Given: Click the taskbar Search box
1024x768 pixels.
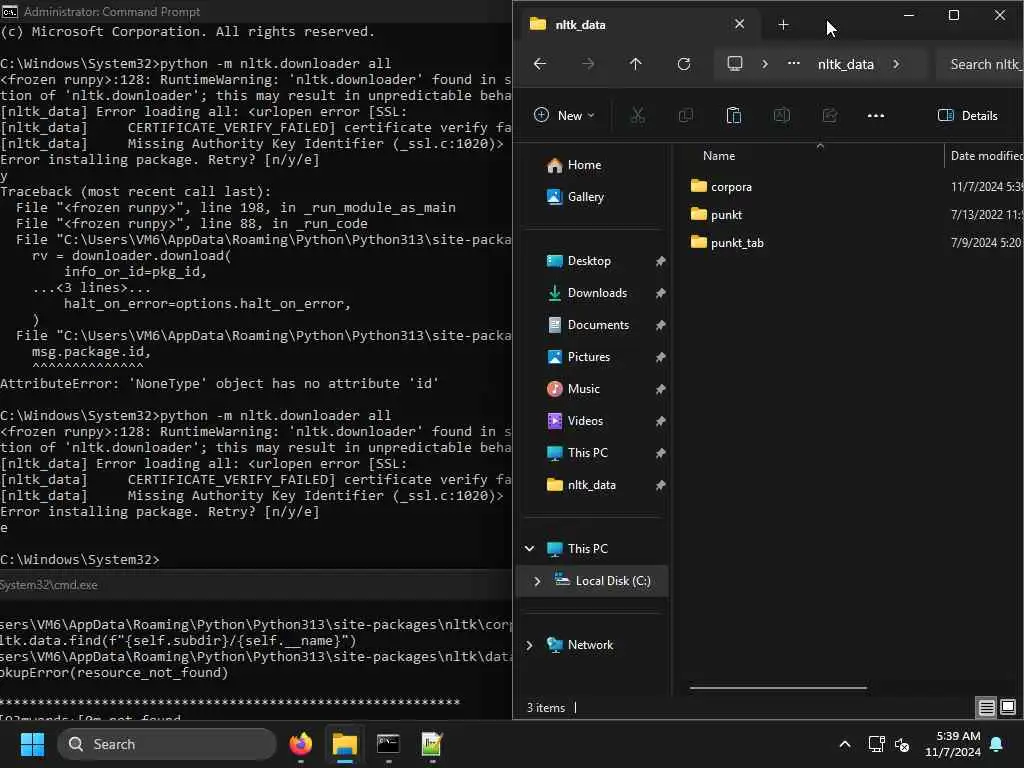Looking at the screenshot, I should pyautogui.click(x=167, y=744).
